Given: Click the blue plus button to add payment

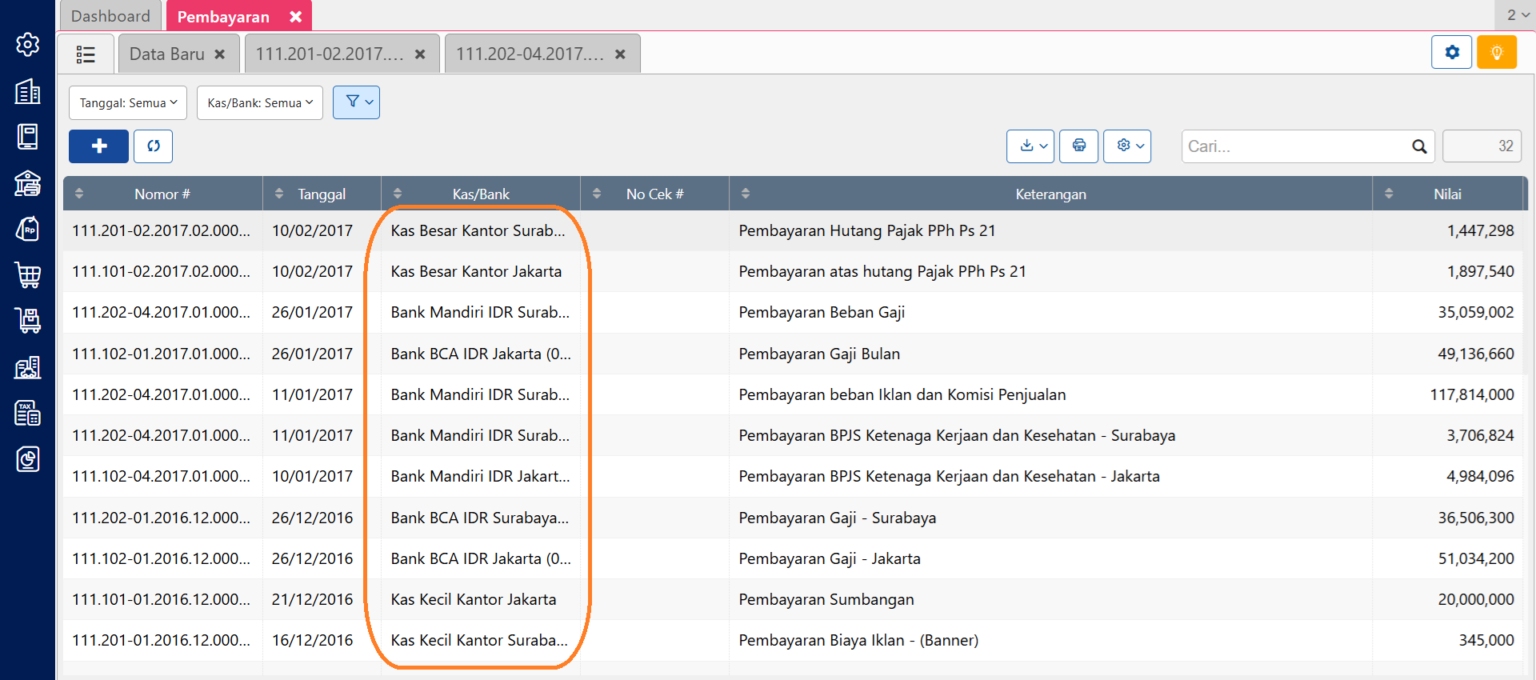Looking at the screenshot, I should tap(98, 146).
